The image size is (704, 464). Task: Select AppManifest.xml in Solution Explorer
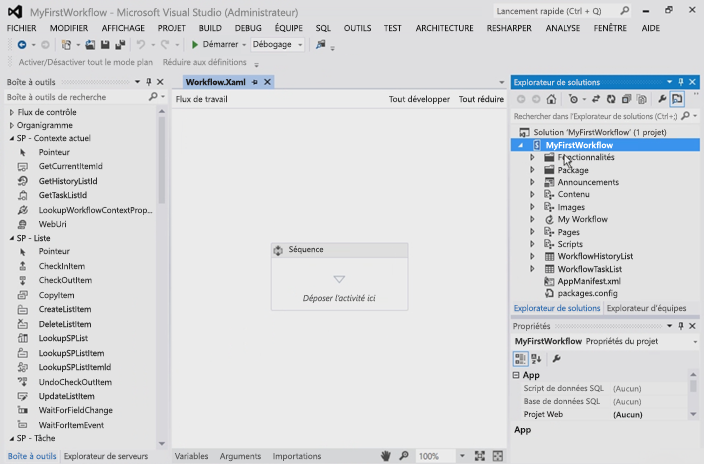[589, 281]
